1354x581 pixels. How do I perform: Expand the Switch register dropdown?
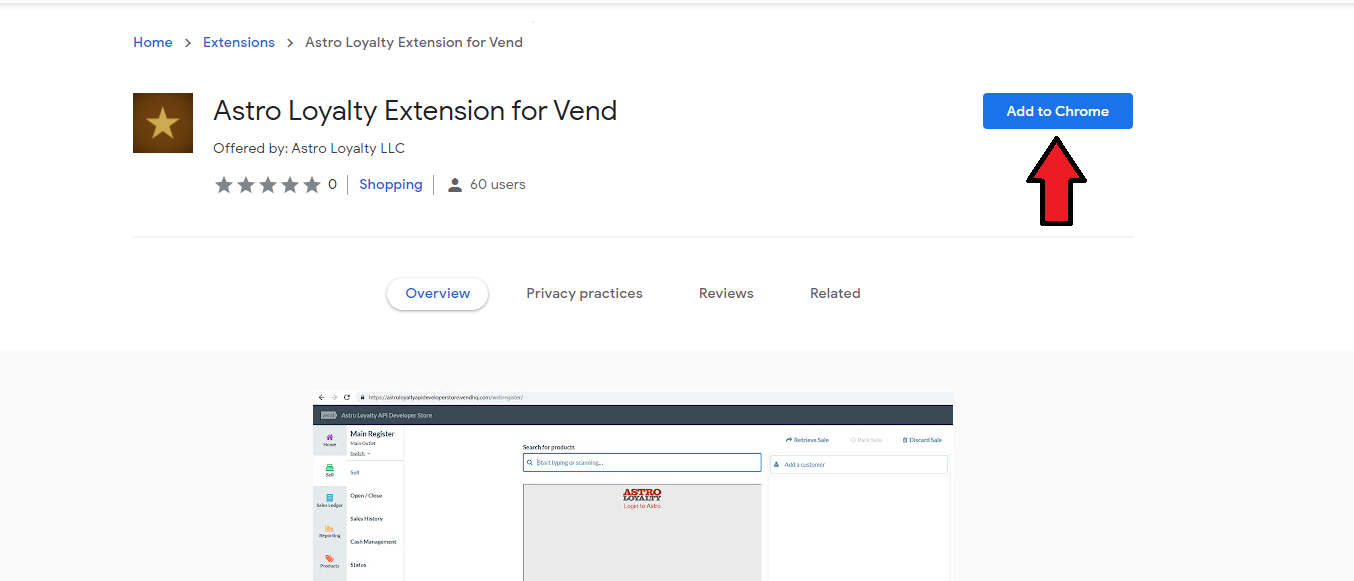tap(359, 453)
